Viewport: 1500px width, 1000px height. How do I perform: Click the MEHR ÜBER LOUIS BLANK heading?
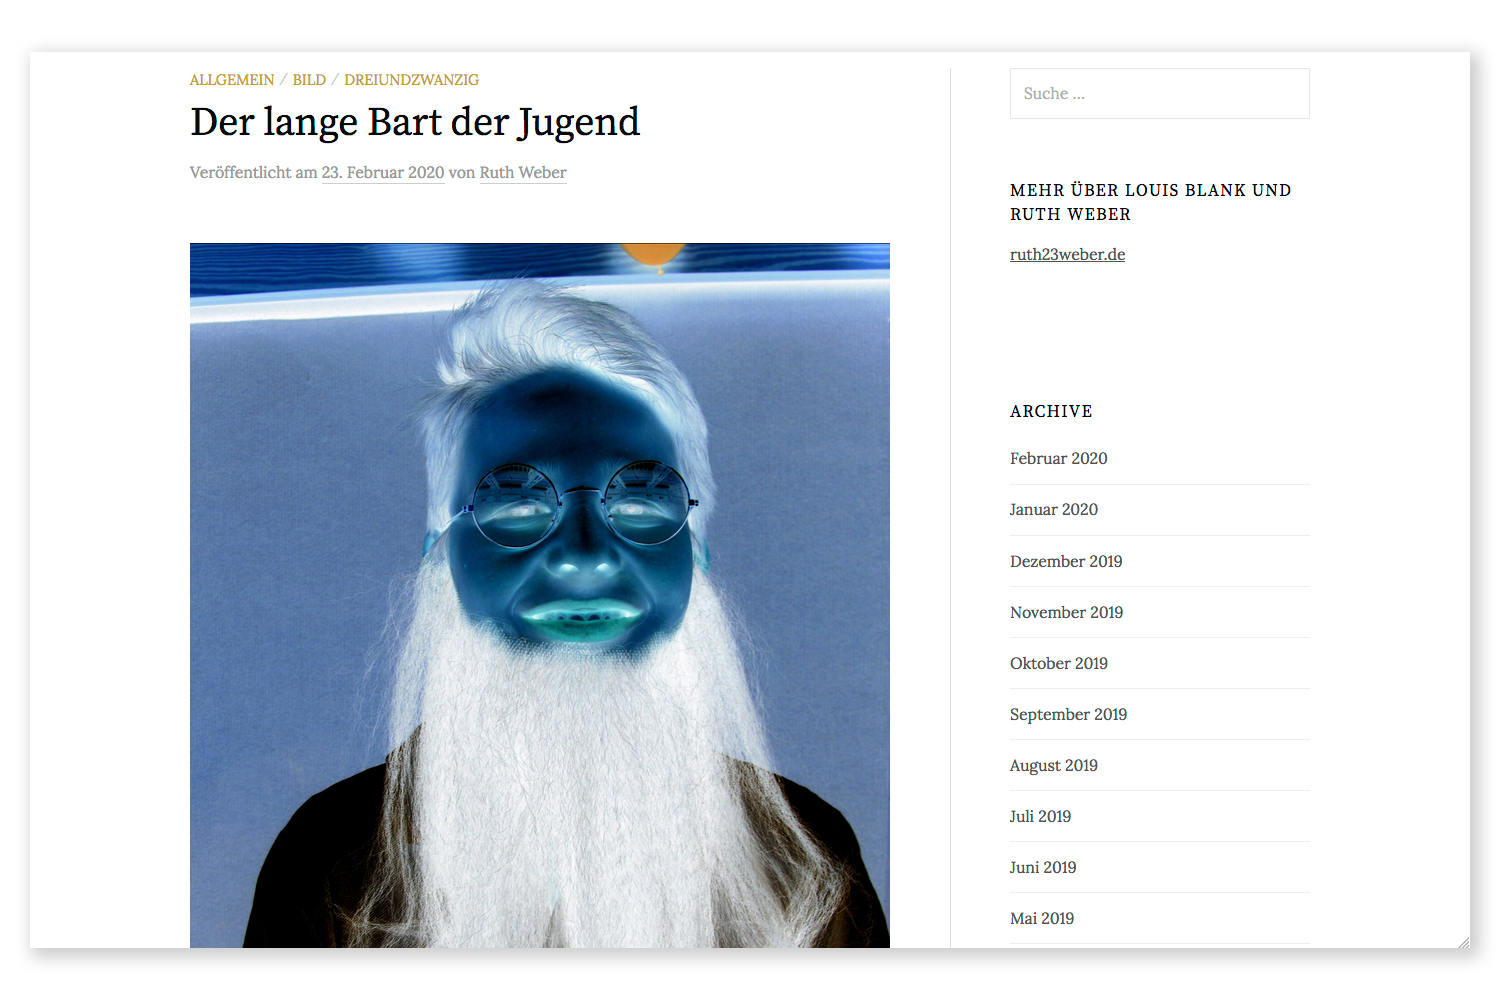pos(1150,202)
